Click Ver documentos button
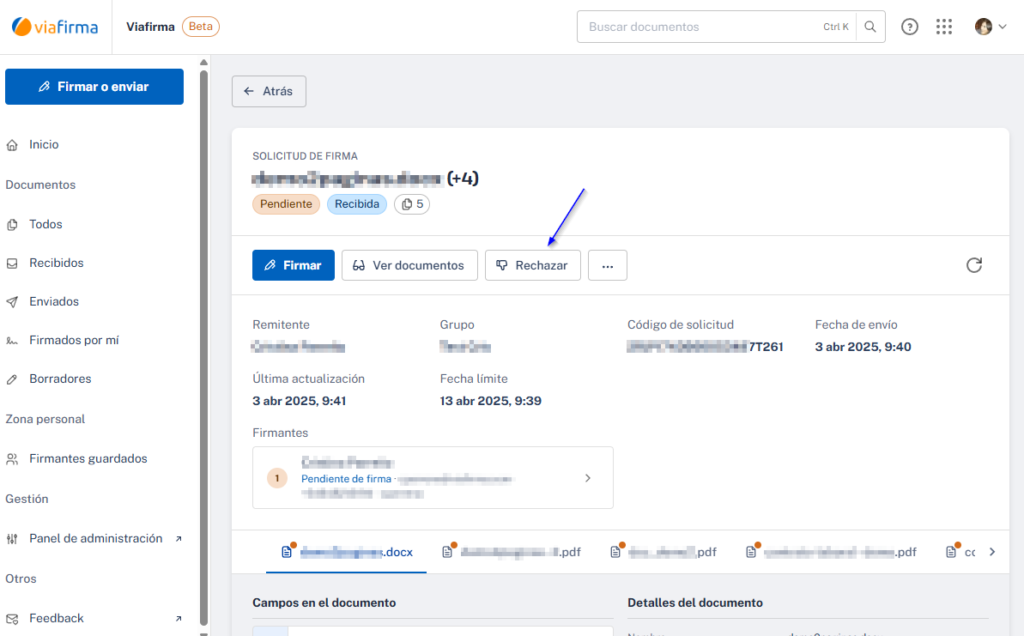Screen dimensions: 1024x636 409,266
